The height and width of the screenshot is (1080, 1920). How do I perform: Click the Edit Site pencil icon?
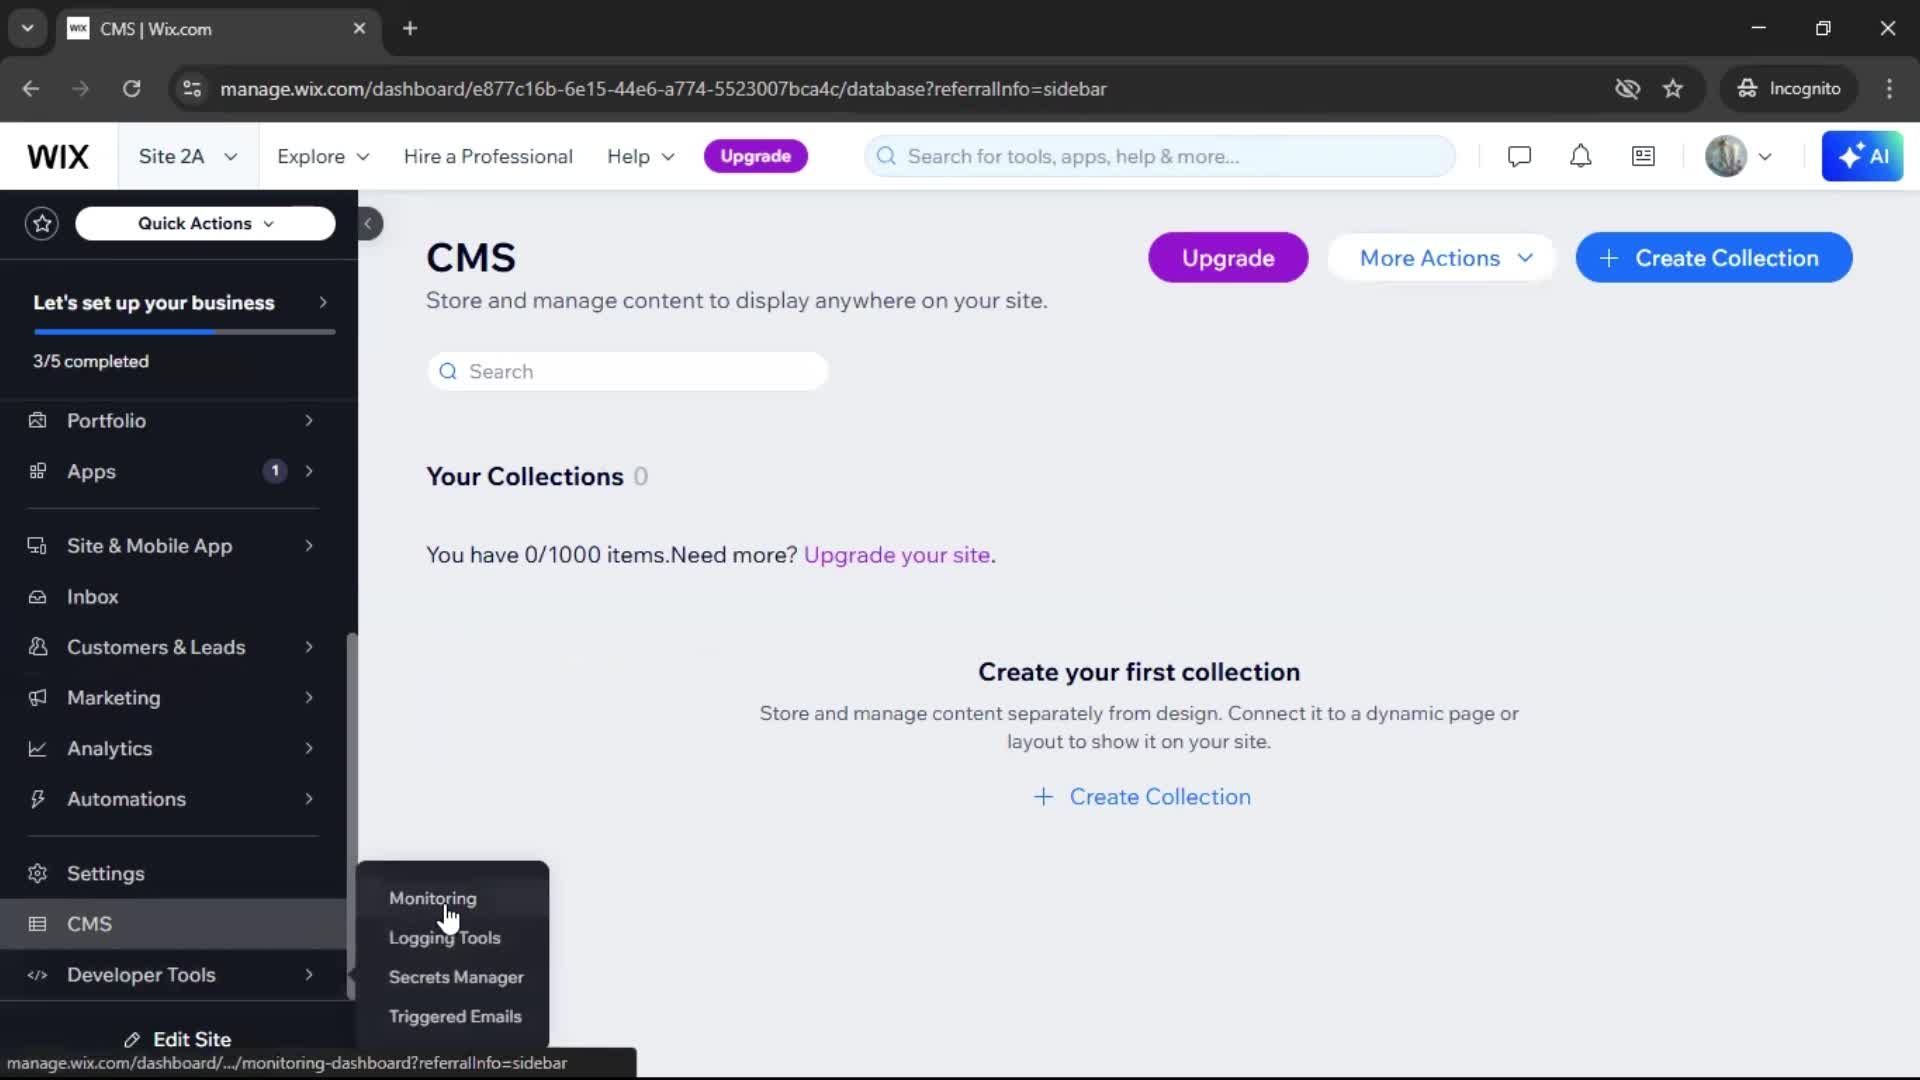(x=132, y=1041)
